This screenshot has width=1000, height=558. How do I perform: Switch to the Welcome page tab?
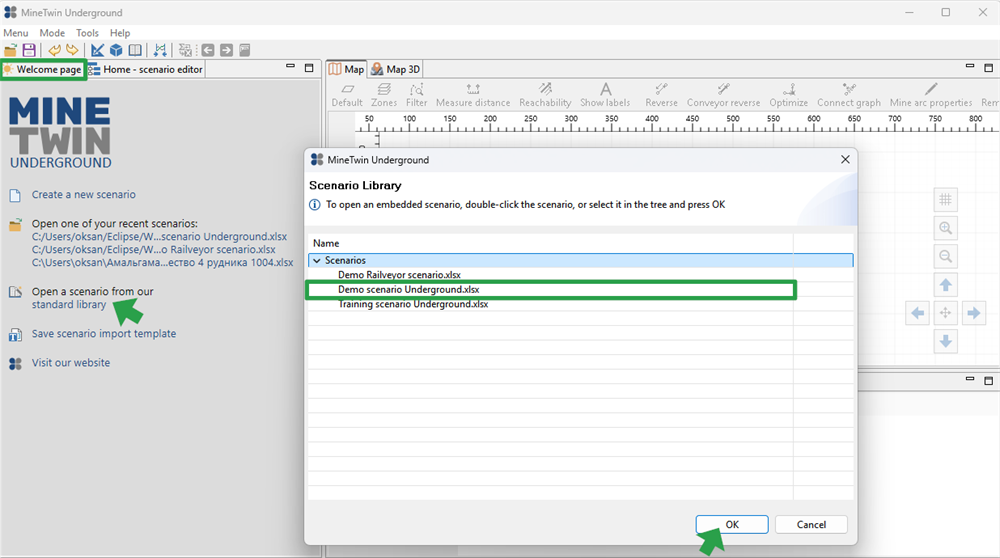tap(43, 70)
